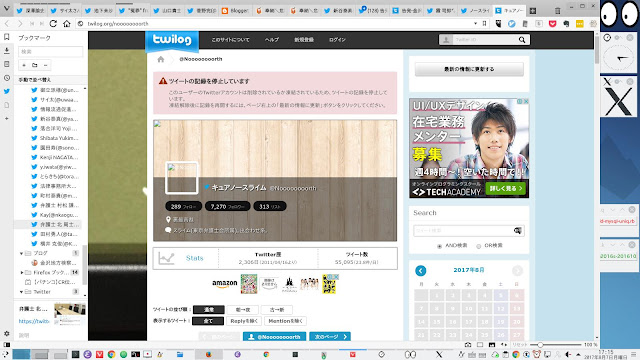Click 詳しく見る in the TechAcademy ad
The height and width of the screenshot is (360, 640).
tap(505, 189)
